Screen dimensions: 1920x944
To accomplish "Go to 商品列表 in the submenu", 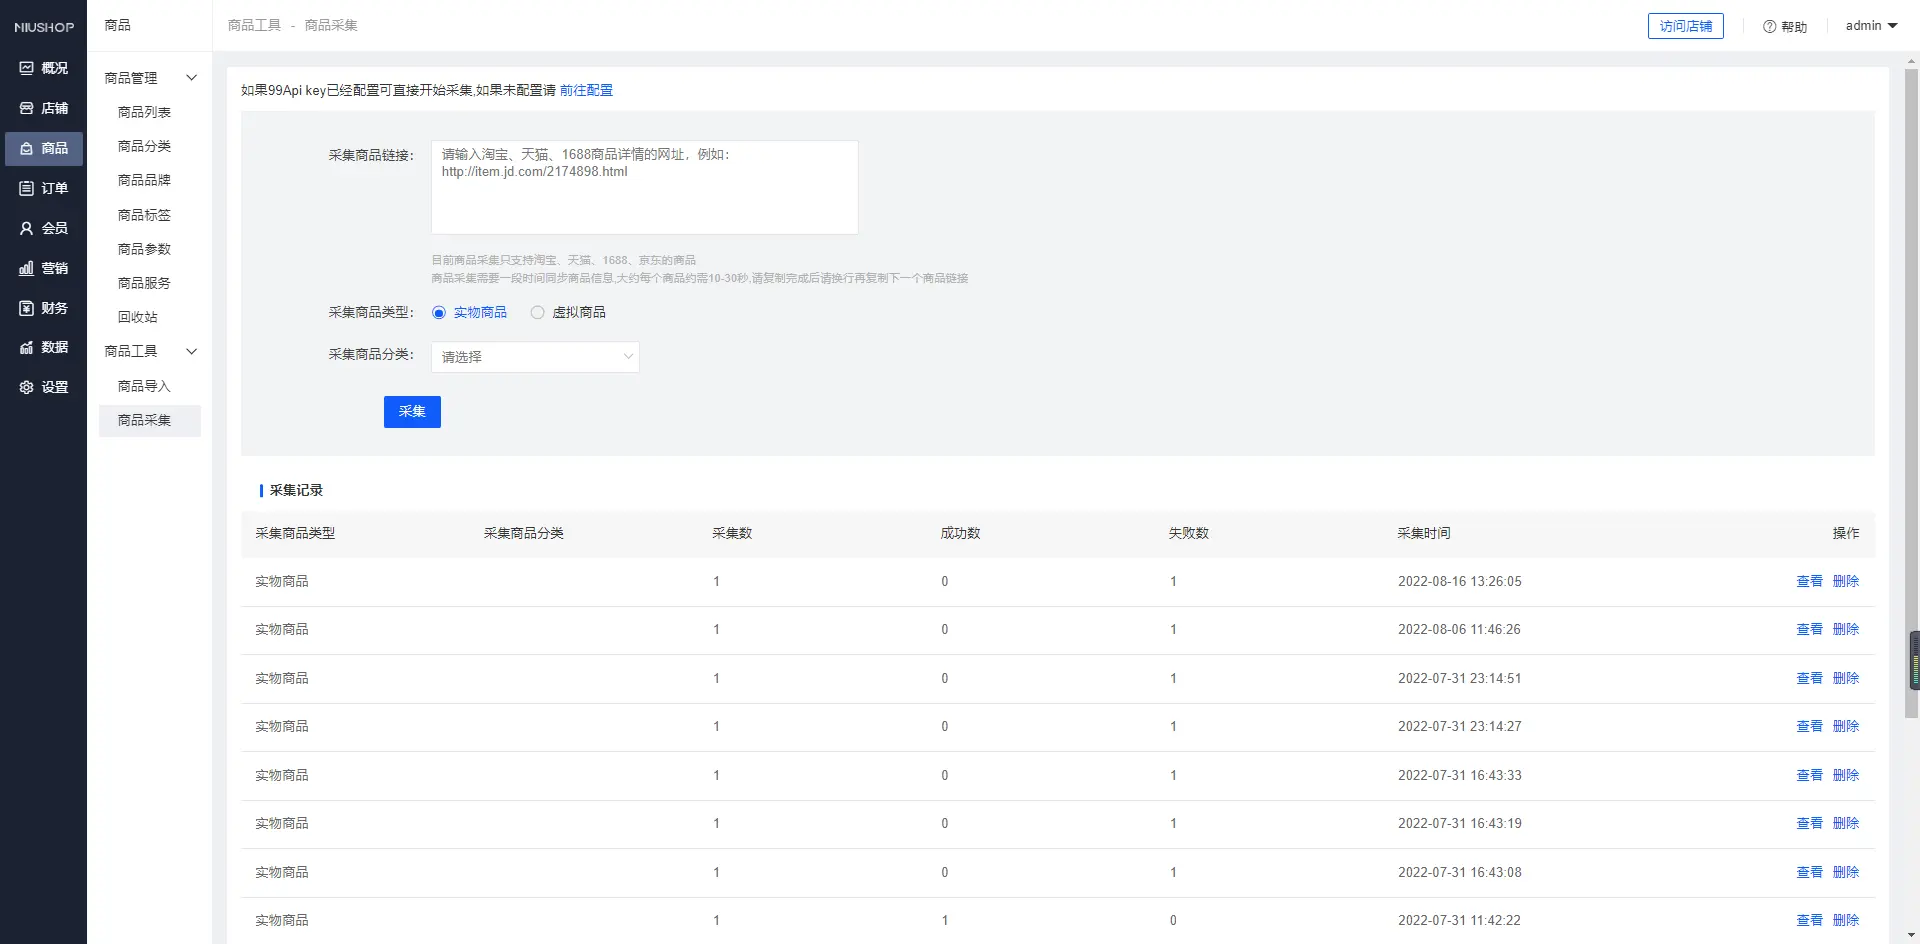I will coord(144,112).
